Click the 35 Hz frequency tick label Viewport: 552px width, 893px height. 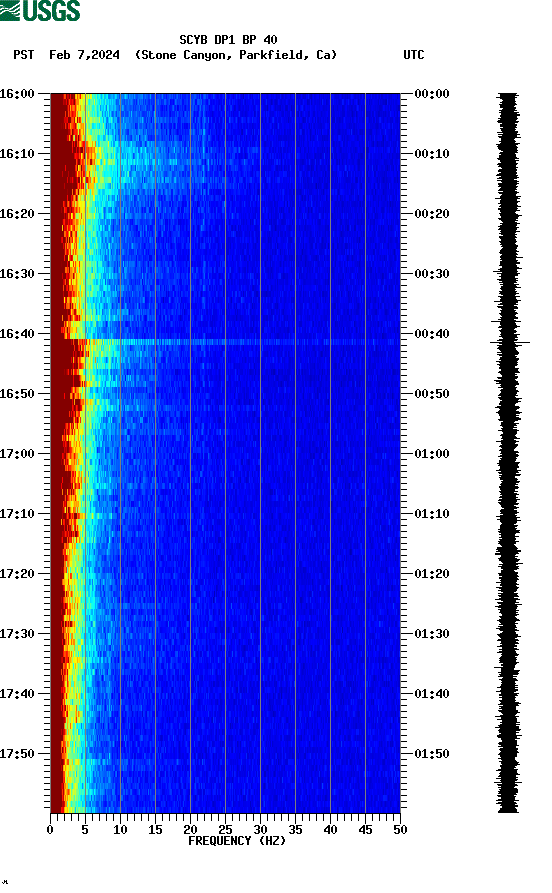coord(296,830)
